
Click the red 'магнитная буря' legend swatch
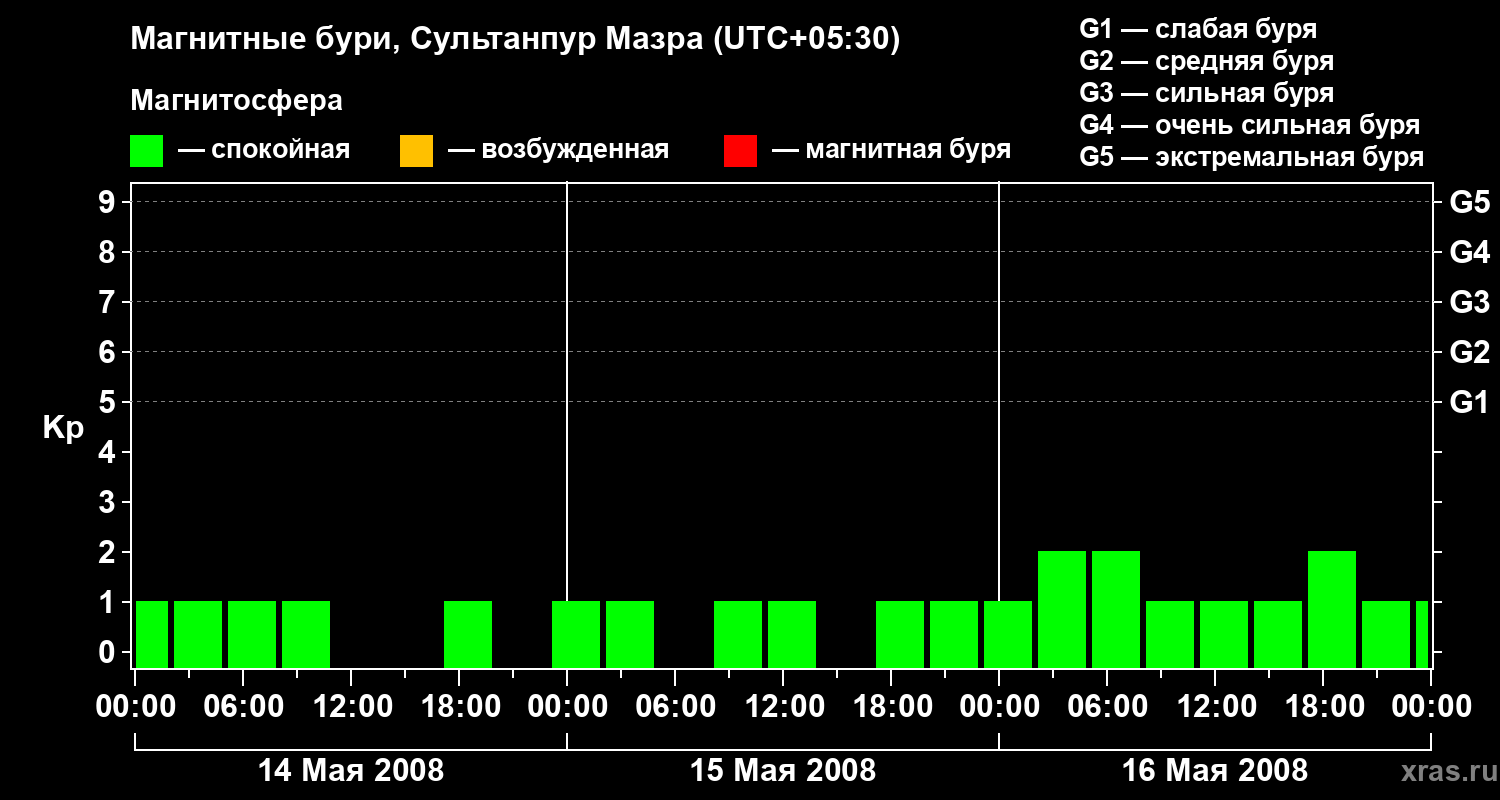[x=740, y=151]
